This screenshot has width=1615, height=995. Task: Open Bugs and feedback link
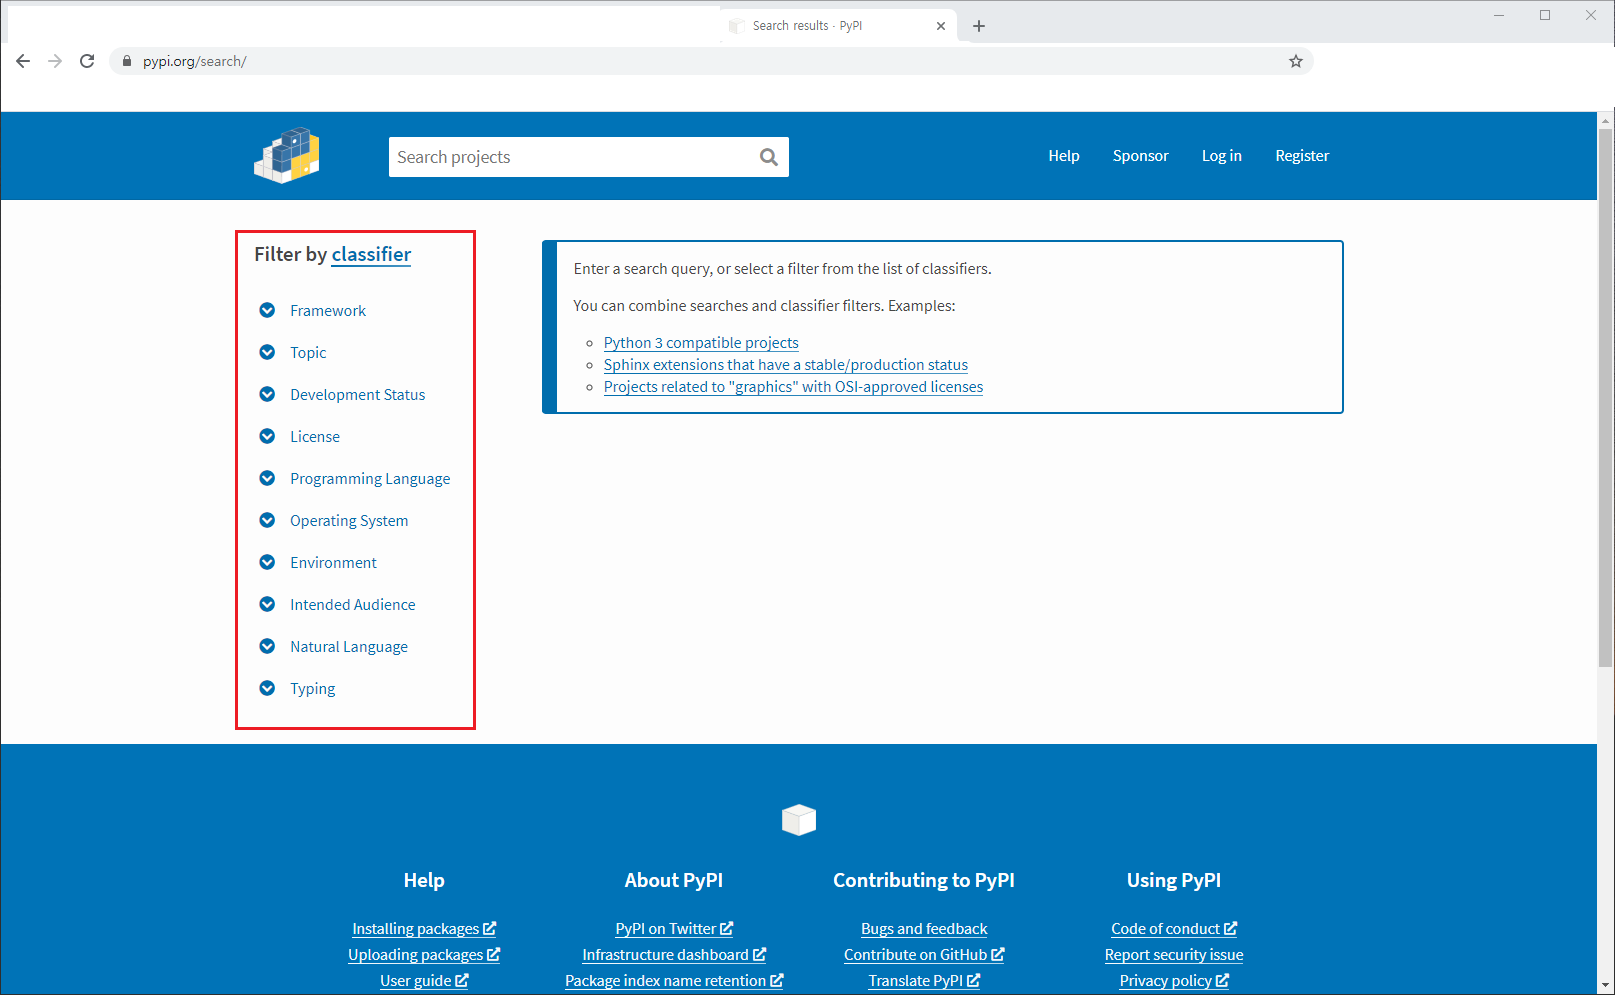pyautogui.click(x=924, y=929)
